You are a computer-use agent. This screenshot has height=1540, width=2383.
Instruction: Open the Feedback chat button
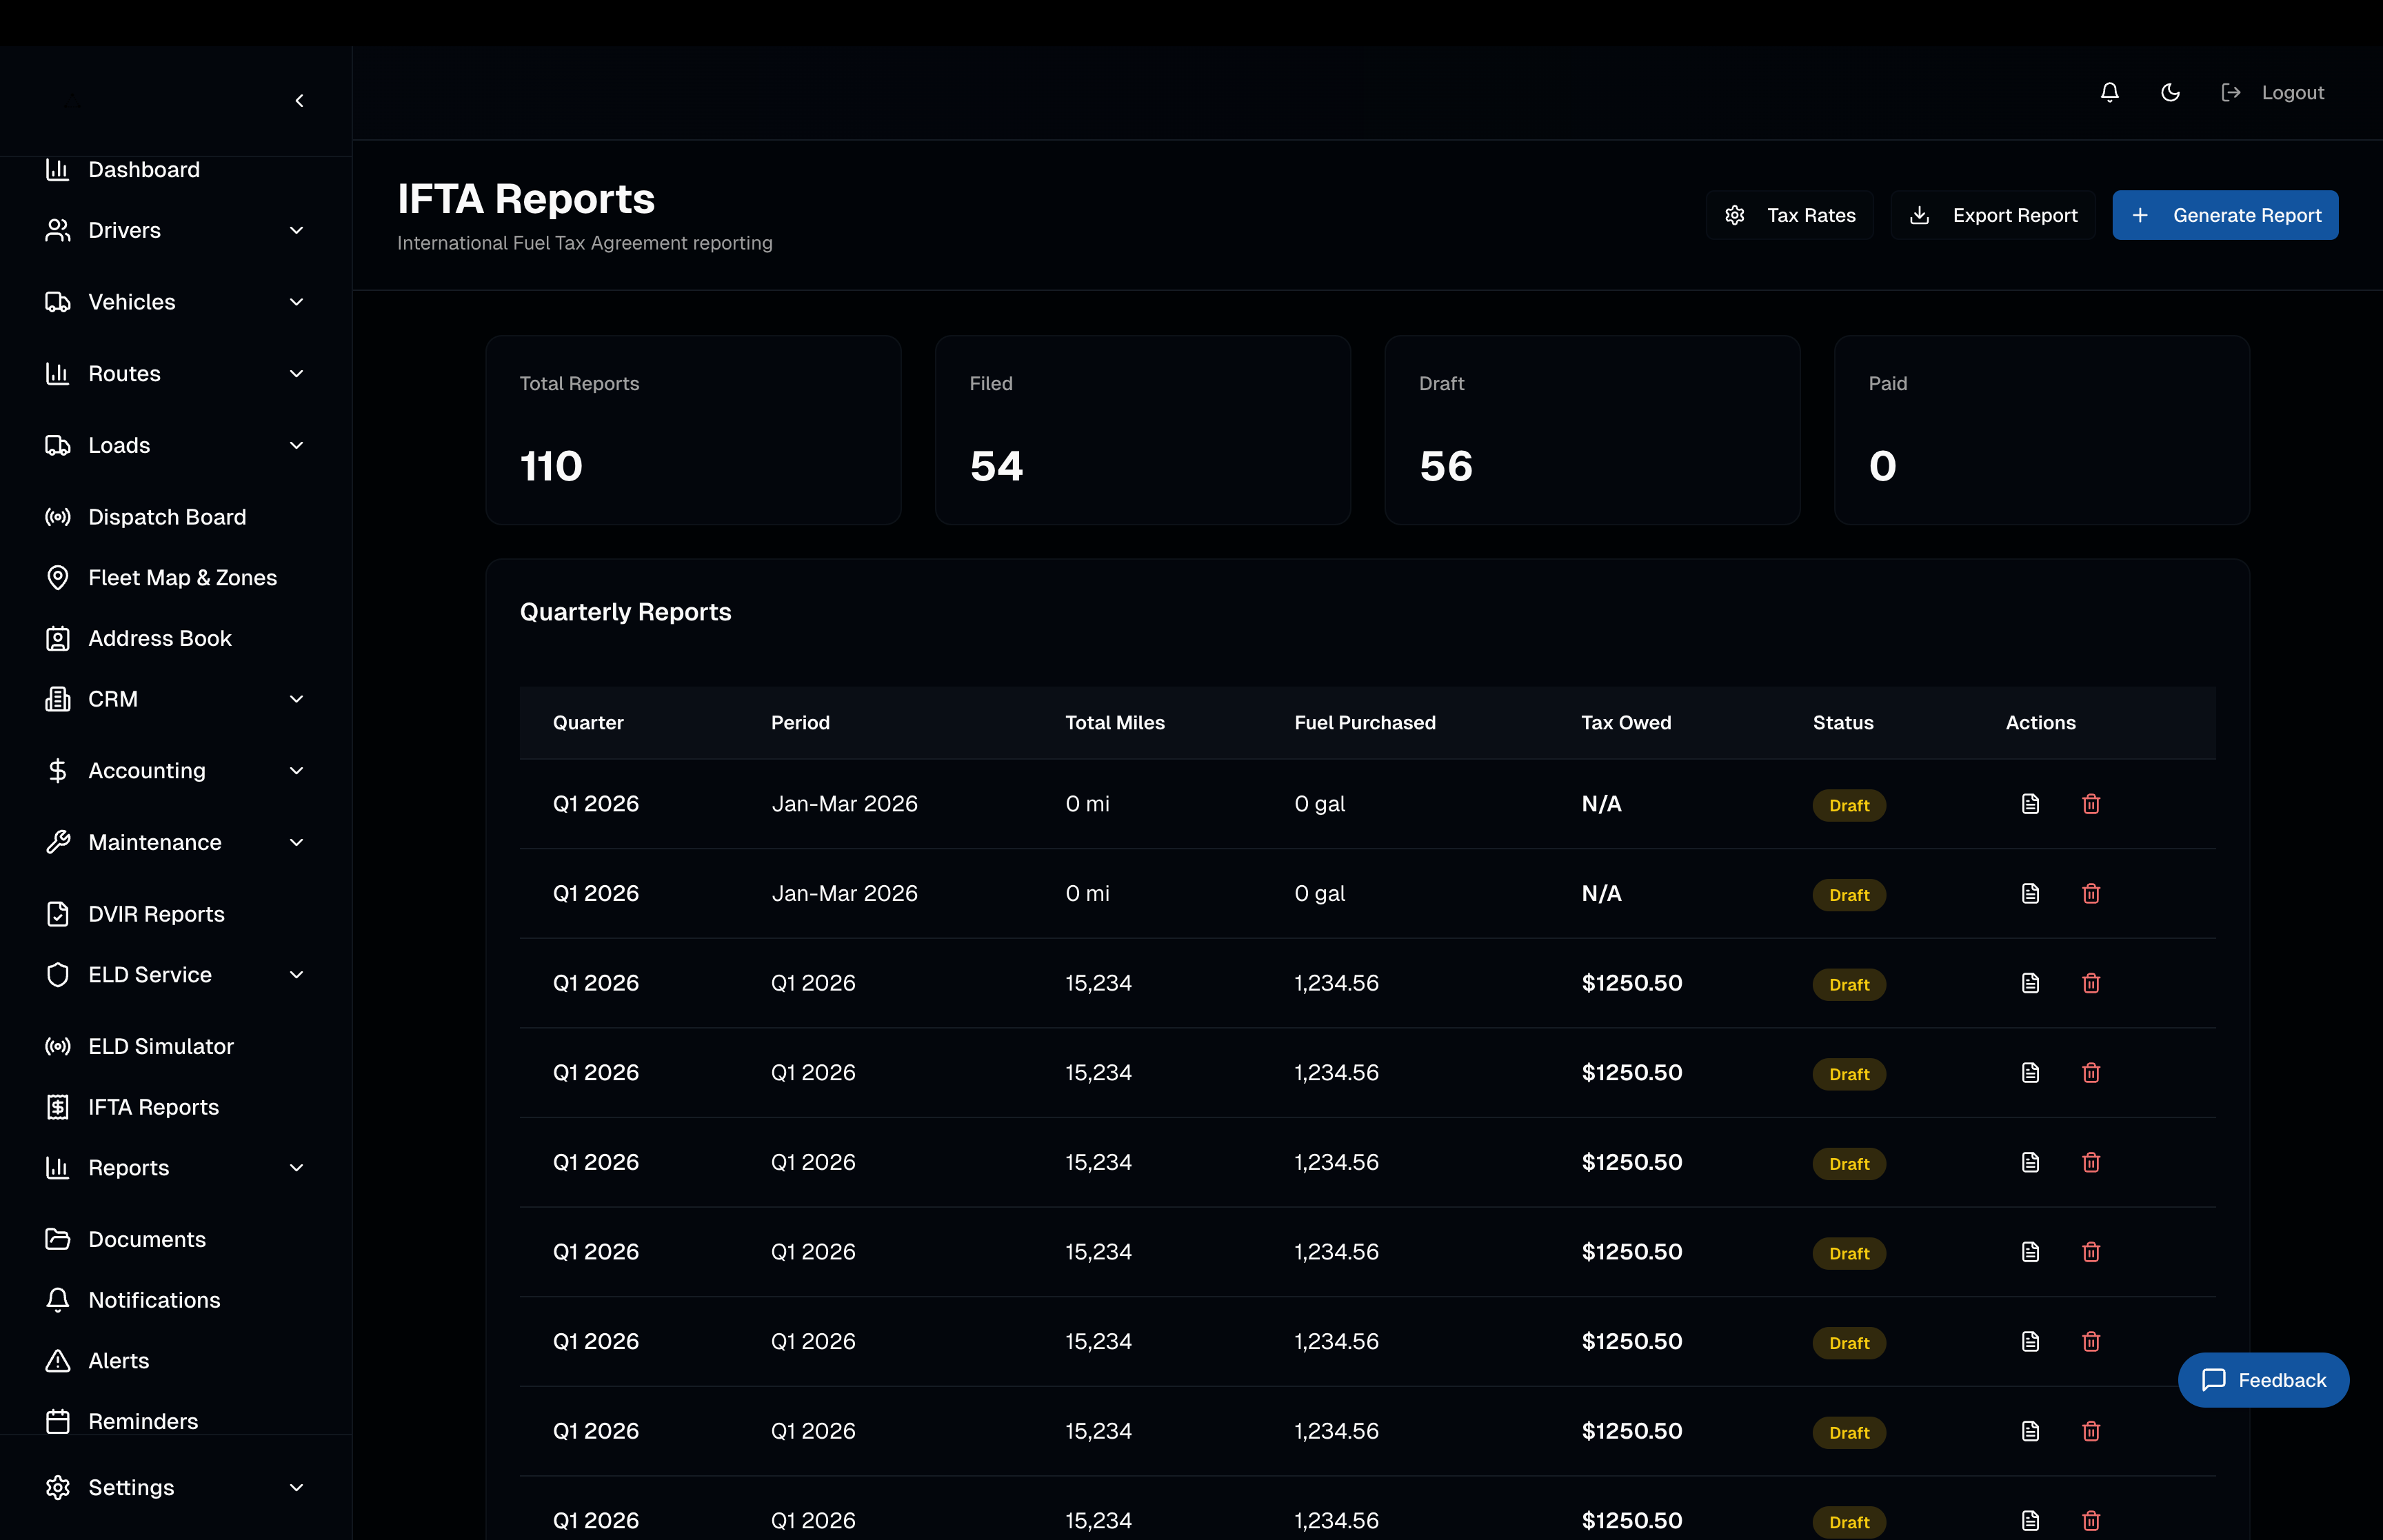(x=2263, y=1380)
